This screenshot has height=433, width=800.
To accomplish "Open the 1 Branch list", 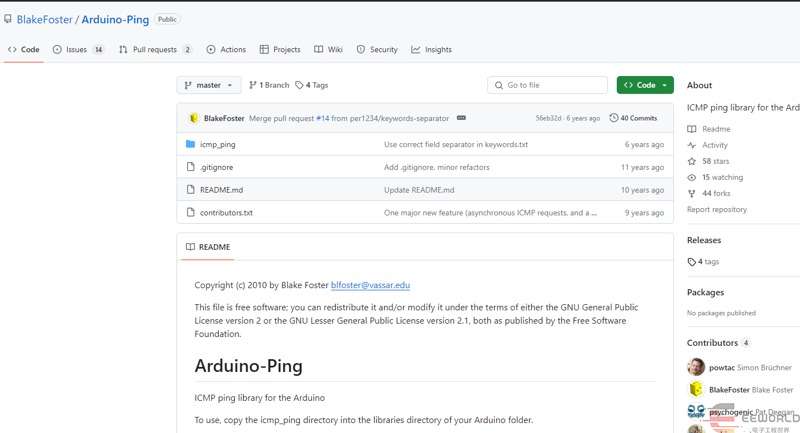I will point(269,86).
